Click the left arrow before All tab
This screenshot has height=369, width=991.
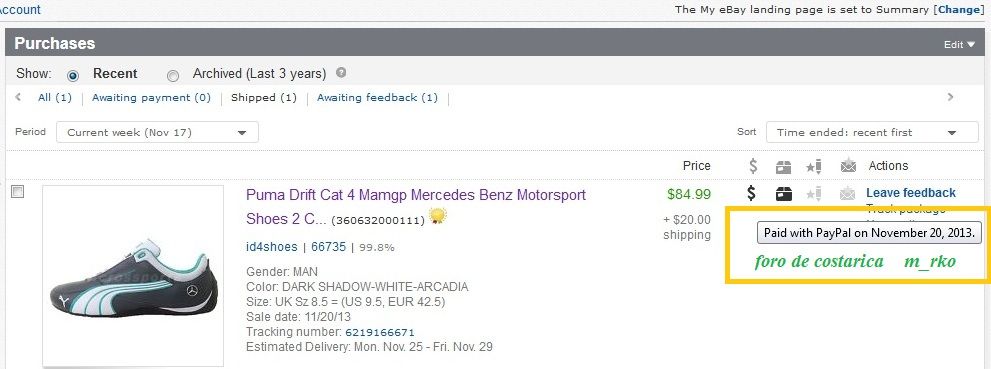[x=18, y=97]
